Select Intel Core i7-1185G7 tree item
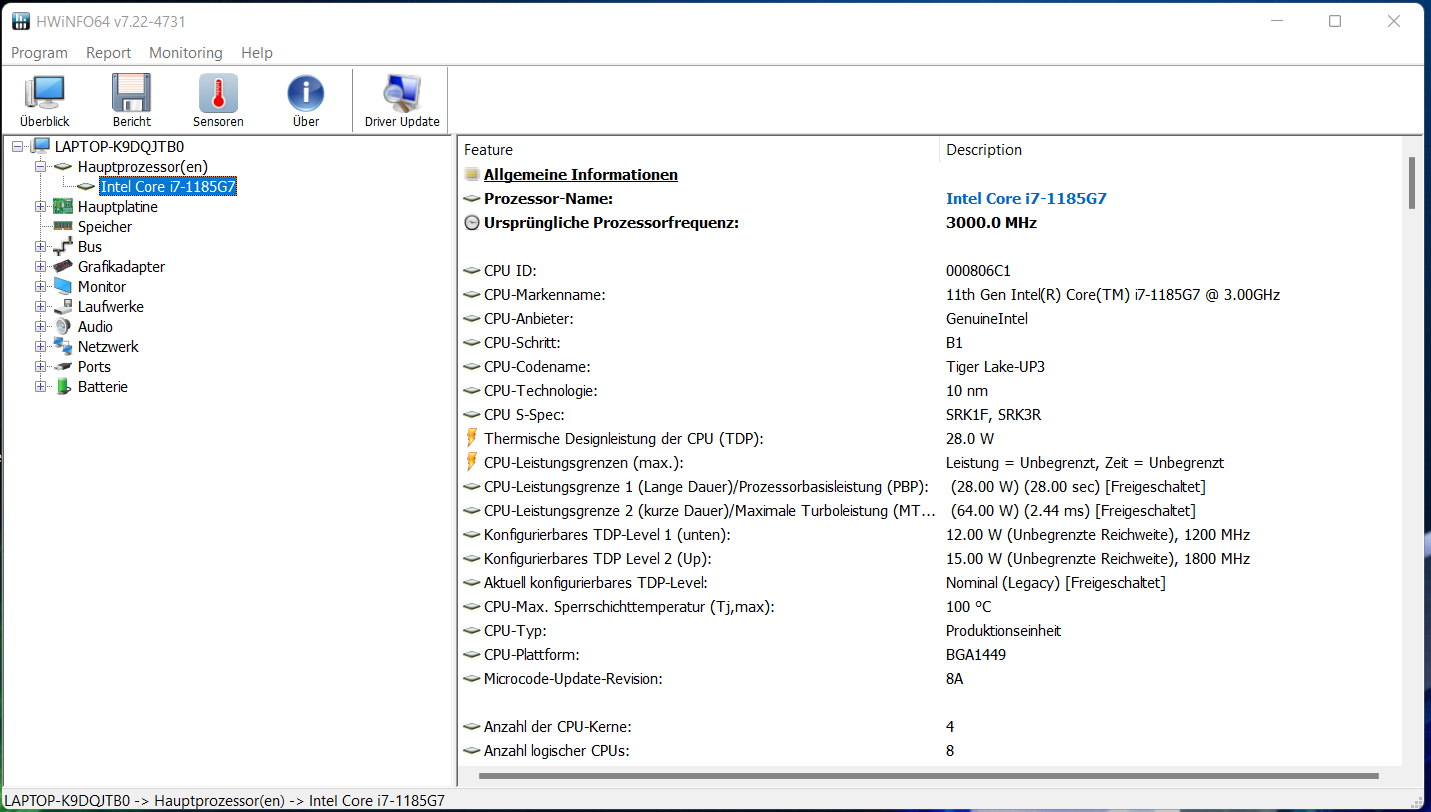The image size is (1431, 812). click(x=168, y=187)
